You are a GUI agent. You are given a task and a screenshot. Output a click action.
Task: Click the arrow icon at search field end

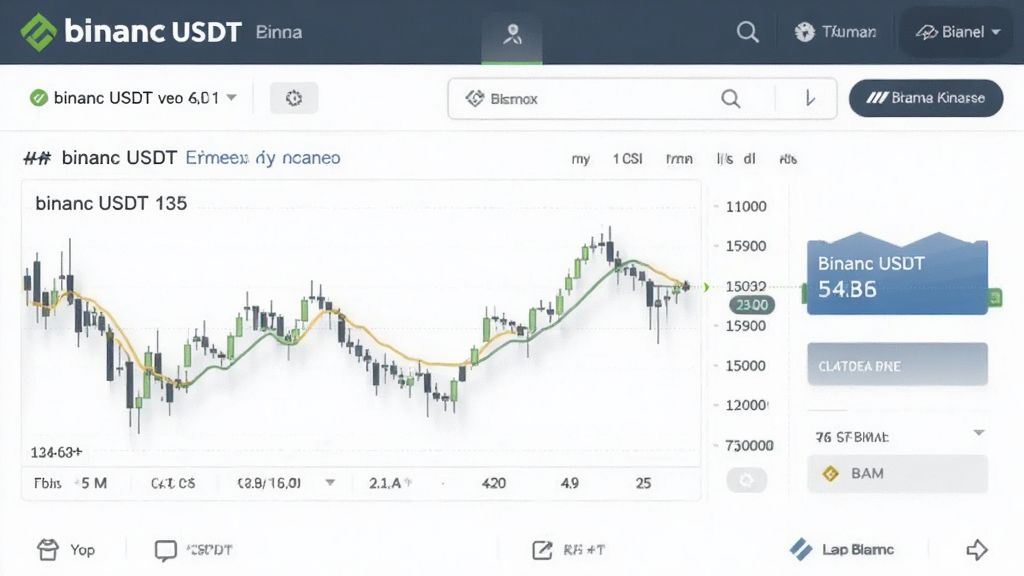(x=810, y=99)
